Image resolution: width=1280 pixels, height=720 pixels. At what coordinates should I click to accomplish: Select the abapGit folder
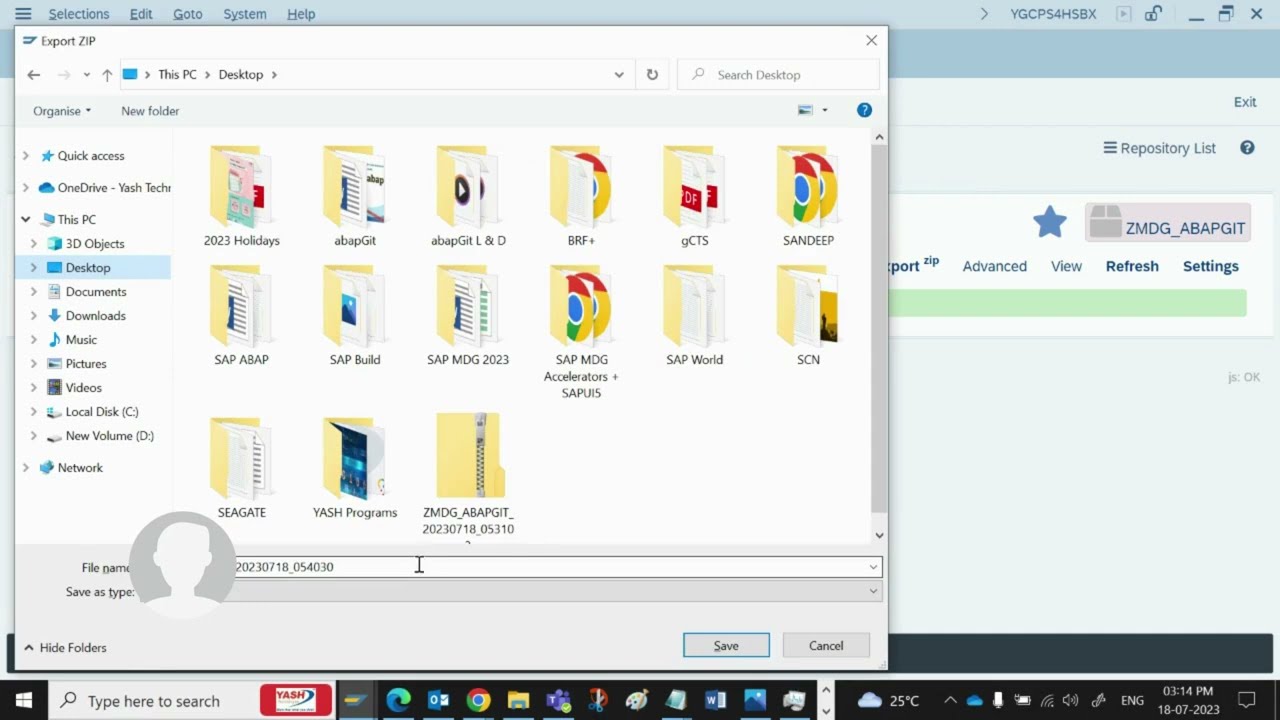[355, 197]
